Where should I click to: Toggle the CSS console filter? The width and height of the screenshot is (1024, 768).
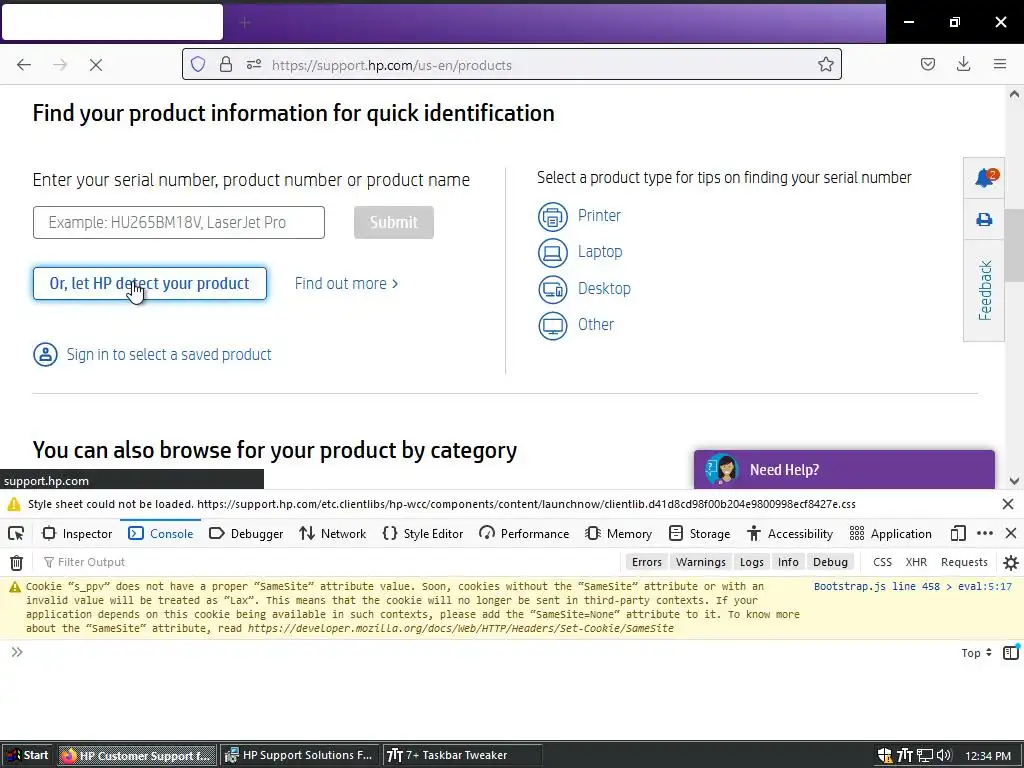click(882, 562)
